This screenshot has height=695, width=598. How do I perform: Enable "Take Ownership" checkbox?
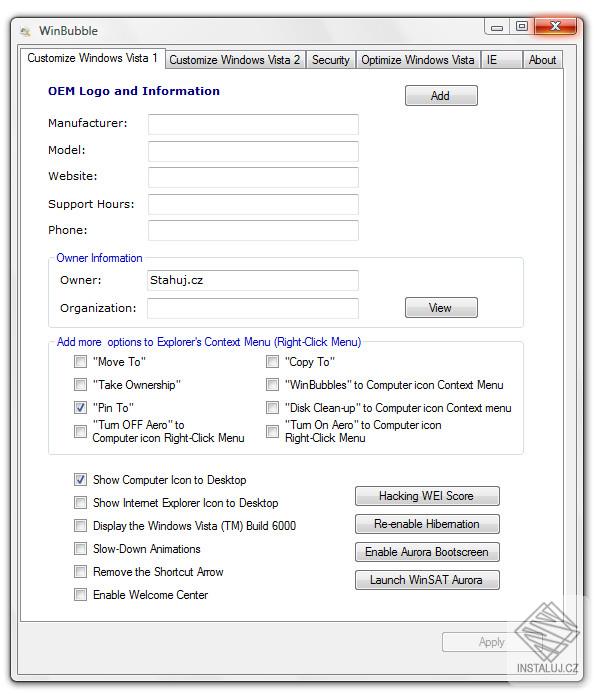click(x=80, y=384)
